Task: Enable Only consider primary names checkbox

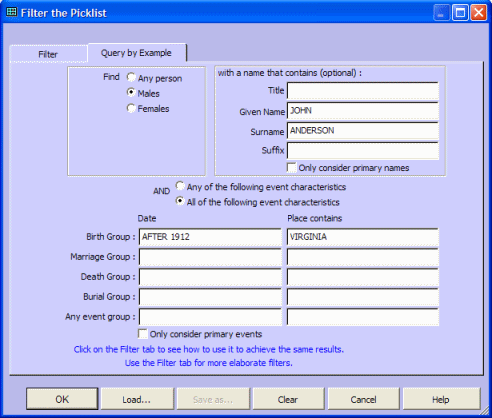Action: click(x=292, y=167)
